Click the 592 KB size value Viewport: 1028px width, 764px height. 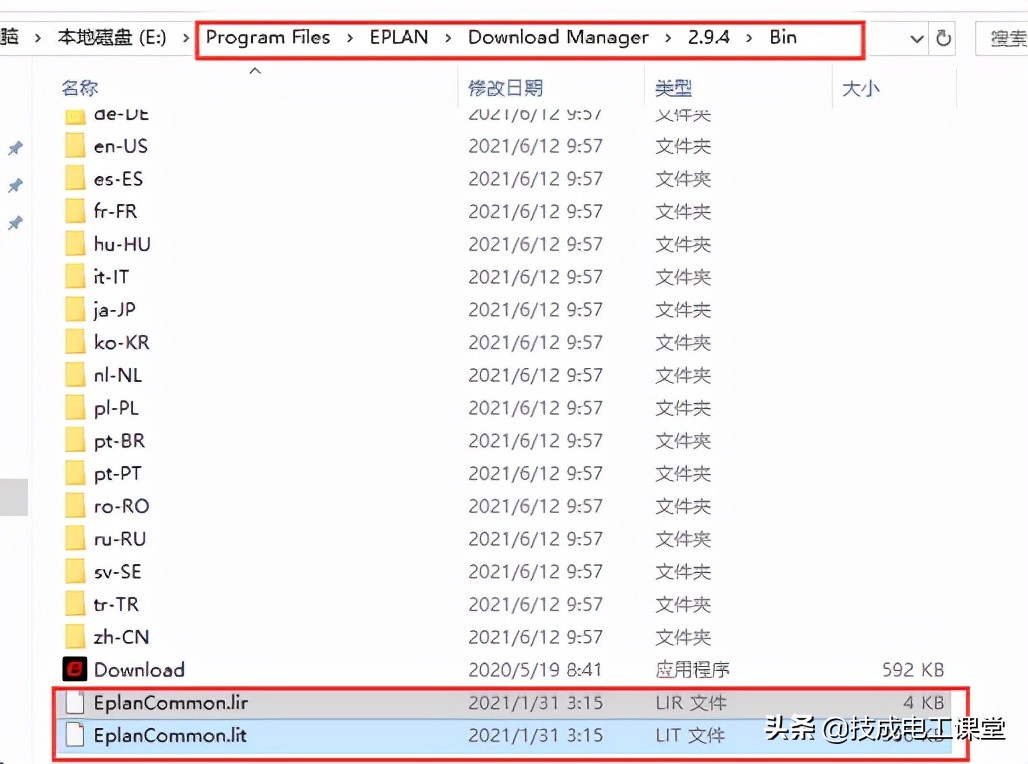click(x=913, y=670)
